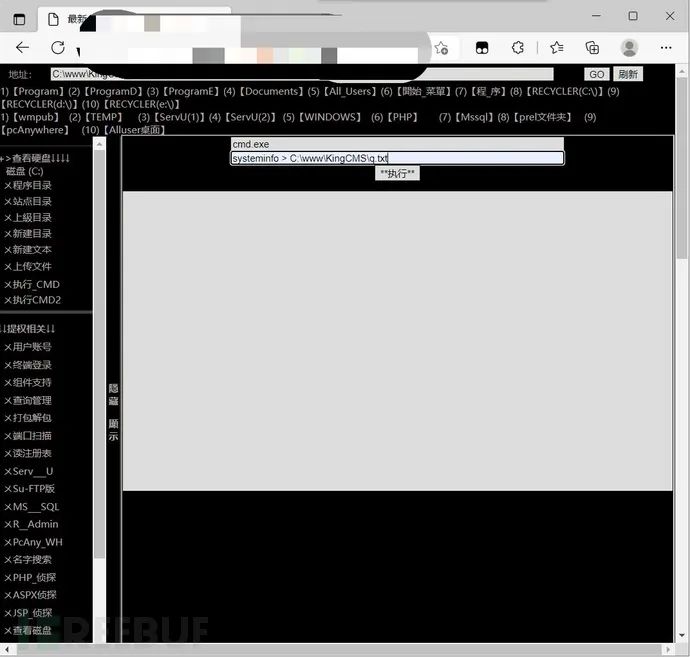The height and width of the screenshot is (657, 690).
Task: Open the 磁盘 (C:) entry
Action: (x=25, y=171)
